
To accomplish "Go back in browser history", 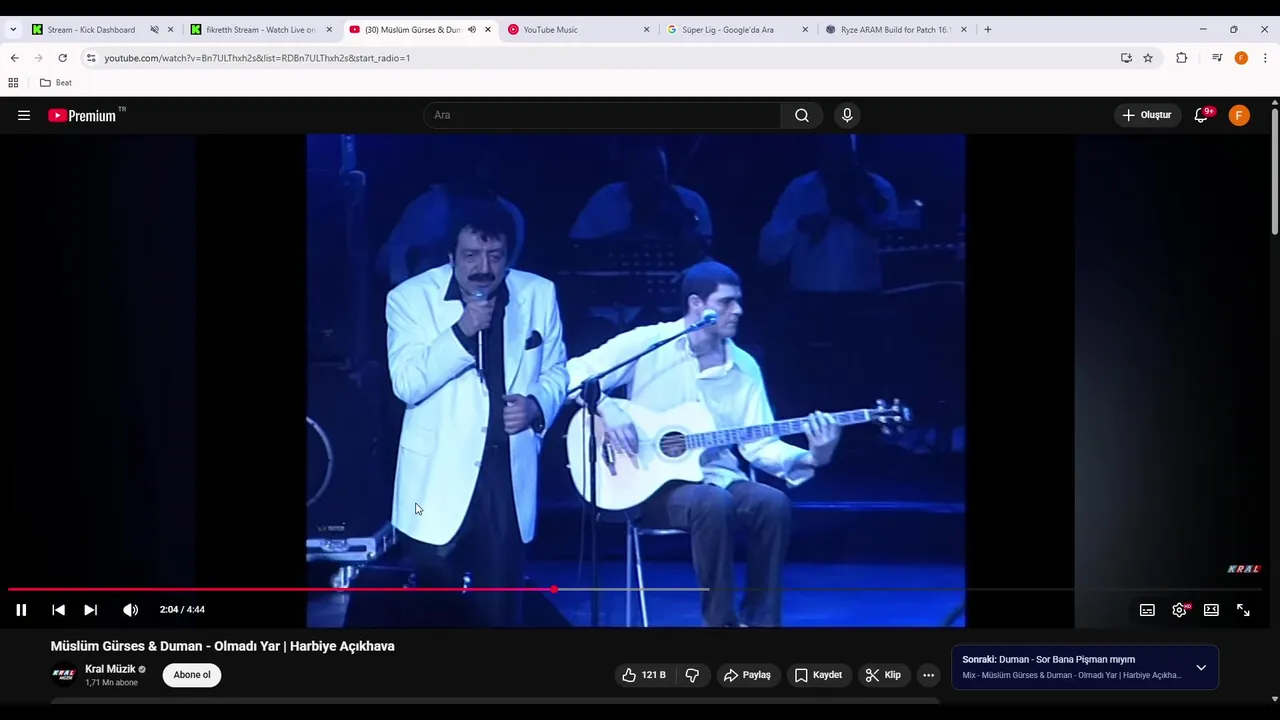I will coord(14,58).
